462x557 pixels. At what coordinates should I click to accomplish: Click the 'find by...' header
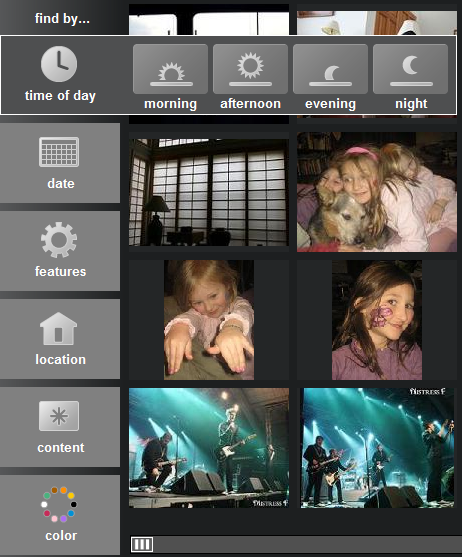pyautogui.click(x=62, y=18)
